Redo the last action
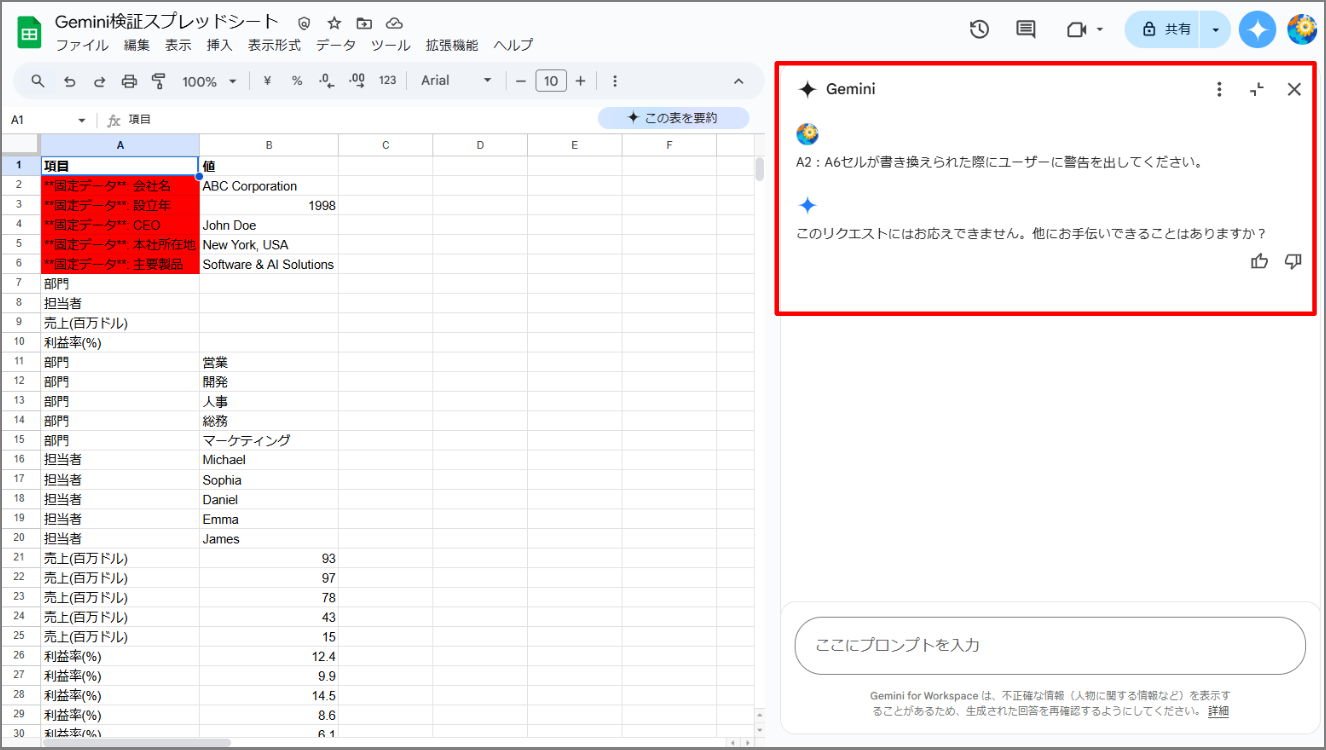 click(99, 81)
